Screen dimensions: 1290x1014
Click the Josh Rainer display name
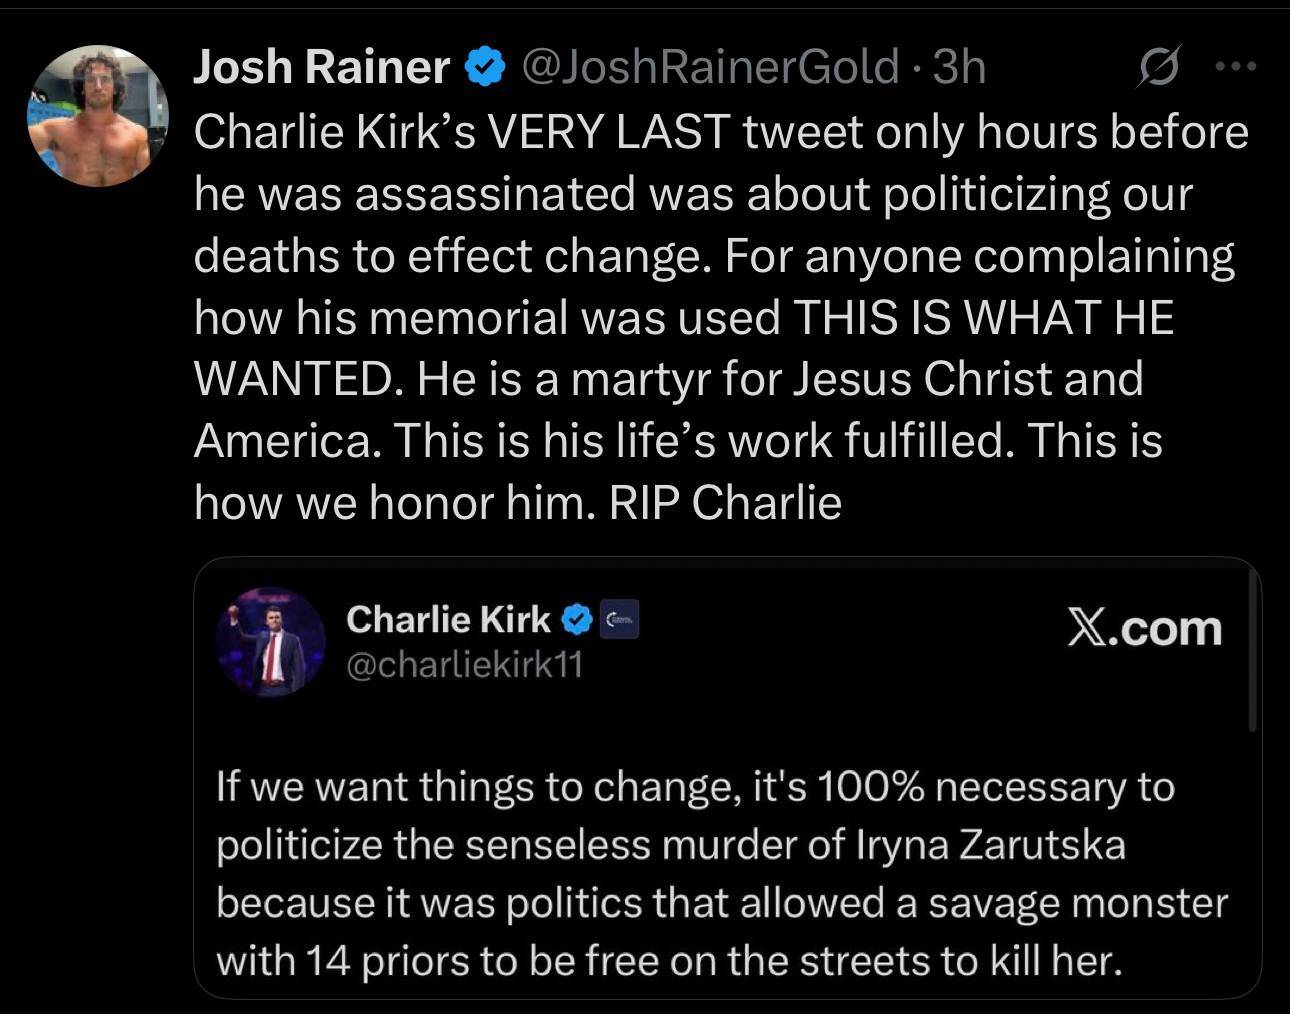coord(321,68)
